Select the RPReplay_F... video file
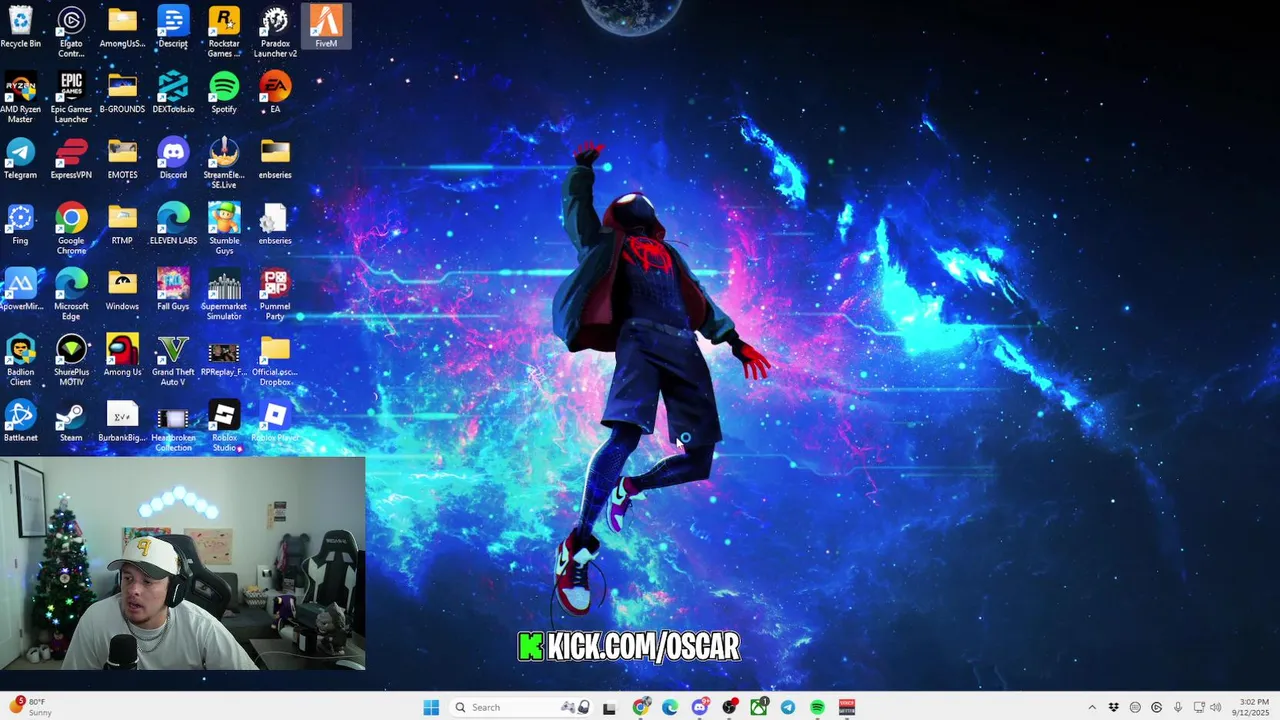 [x=224, y=356]
